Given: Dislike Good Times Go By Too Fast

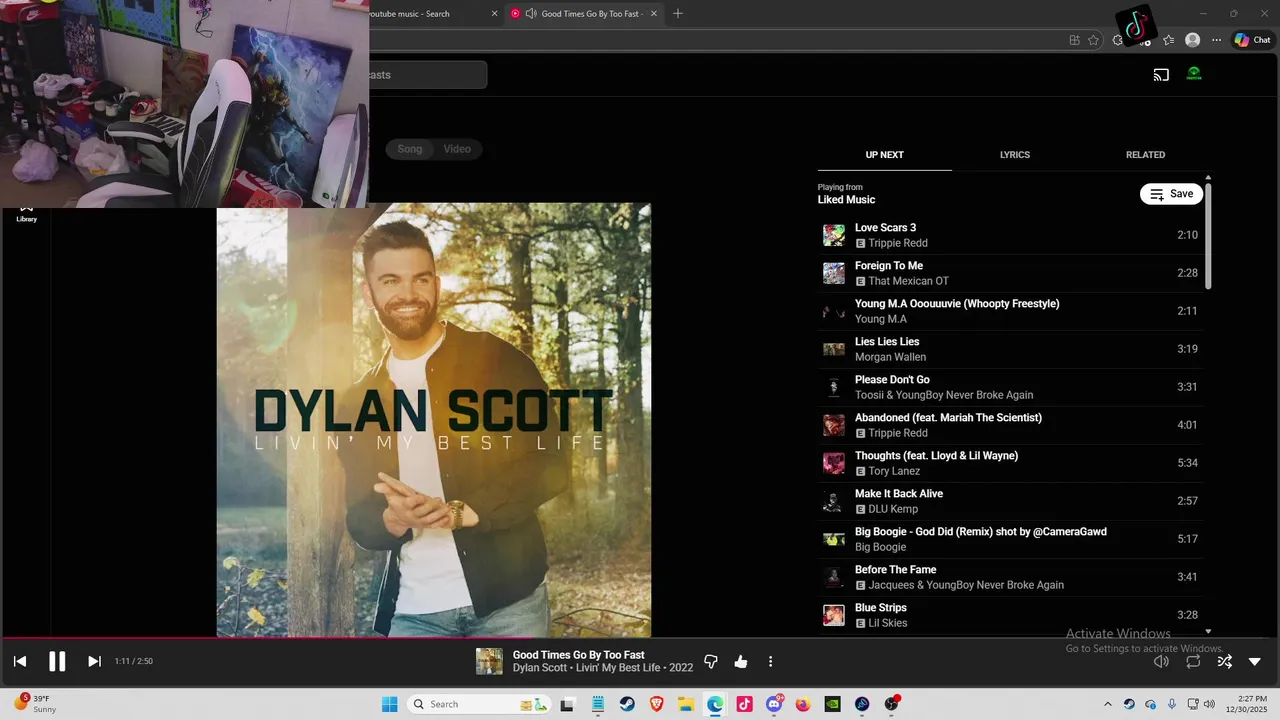Looking at the screenshot, I should click(711, 662).
